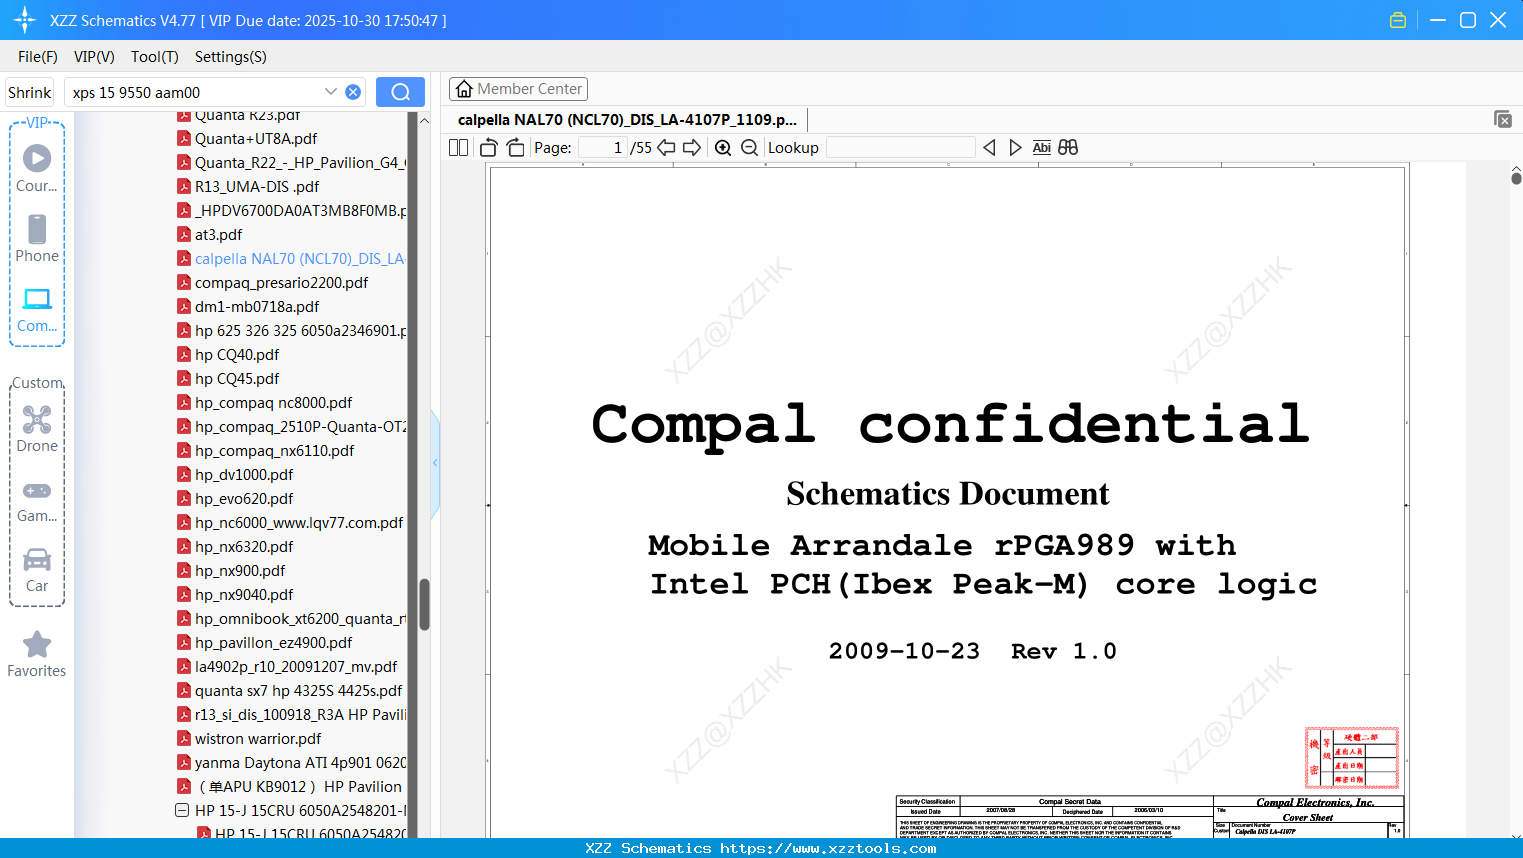Open la4902p_r10_20091207_mv.pdf
The height and width of the screenshot is (858, 1523).
click(x=296, y=667)
